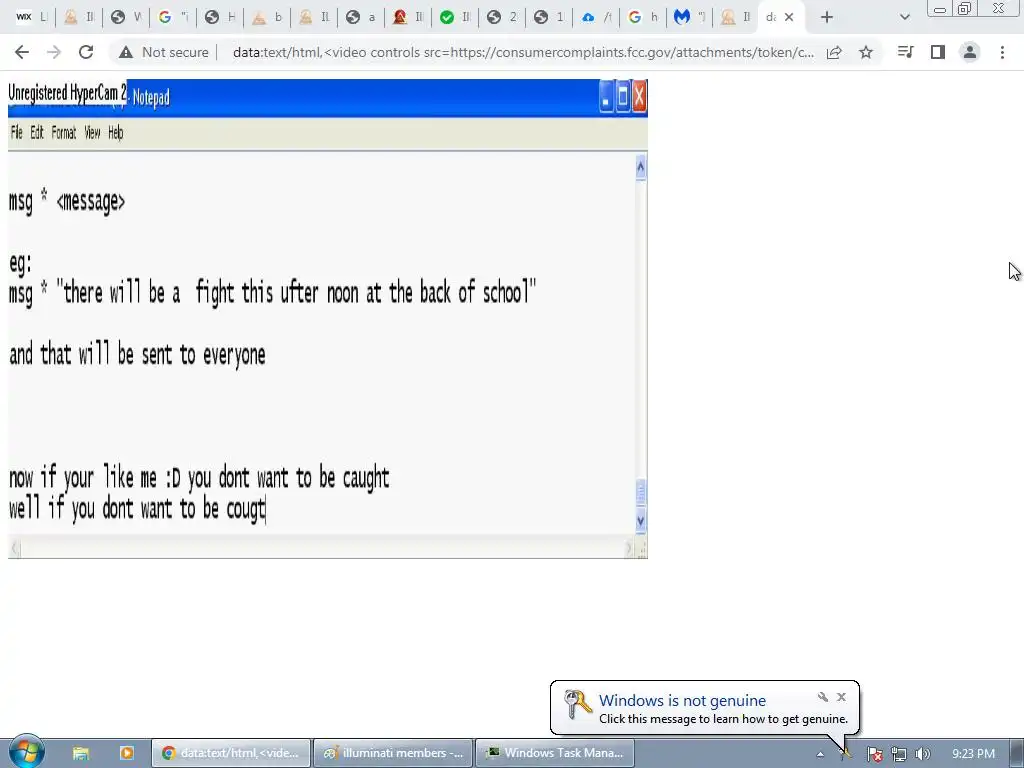
Task: Focus the address bar with data:text/html URL
Action: click(523, 52)
